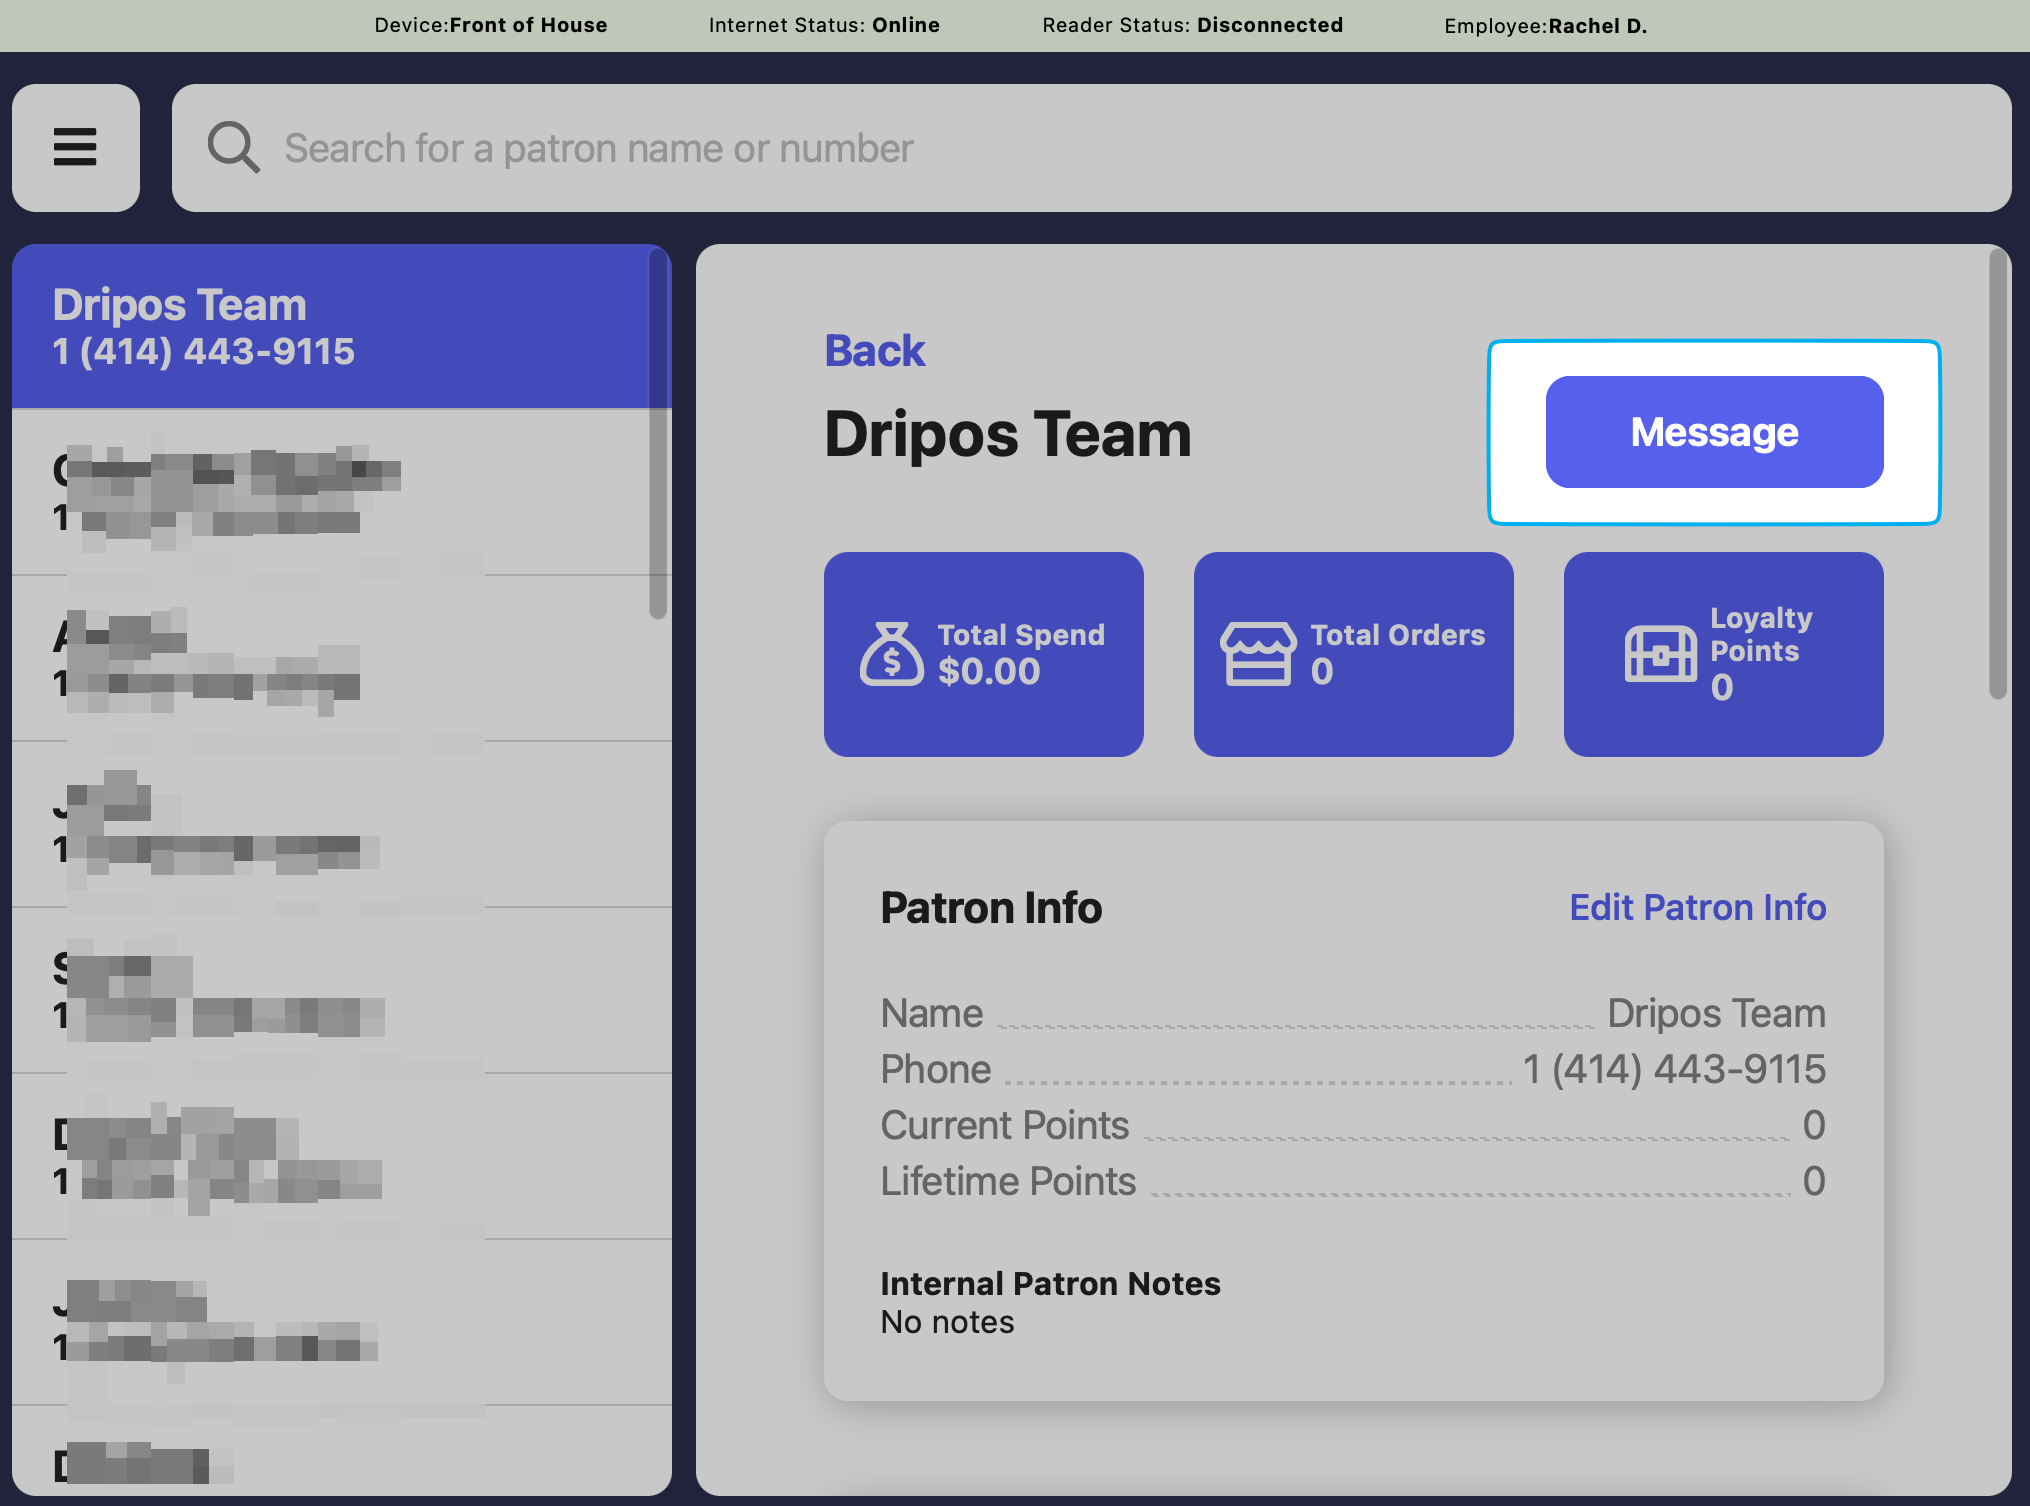This screenshot has width=2030, height=1506.
Task: Click the Patron Info heading
Action: tap(991, 907)
